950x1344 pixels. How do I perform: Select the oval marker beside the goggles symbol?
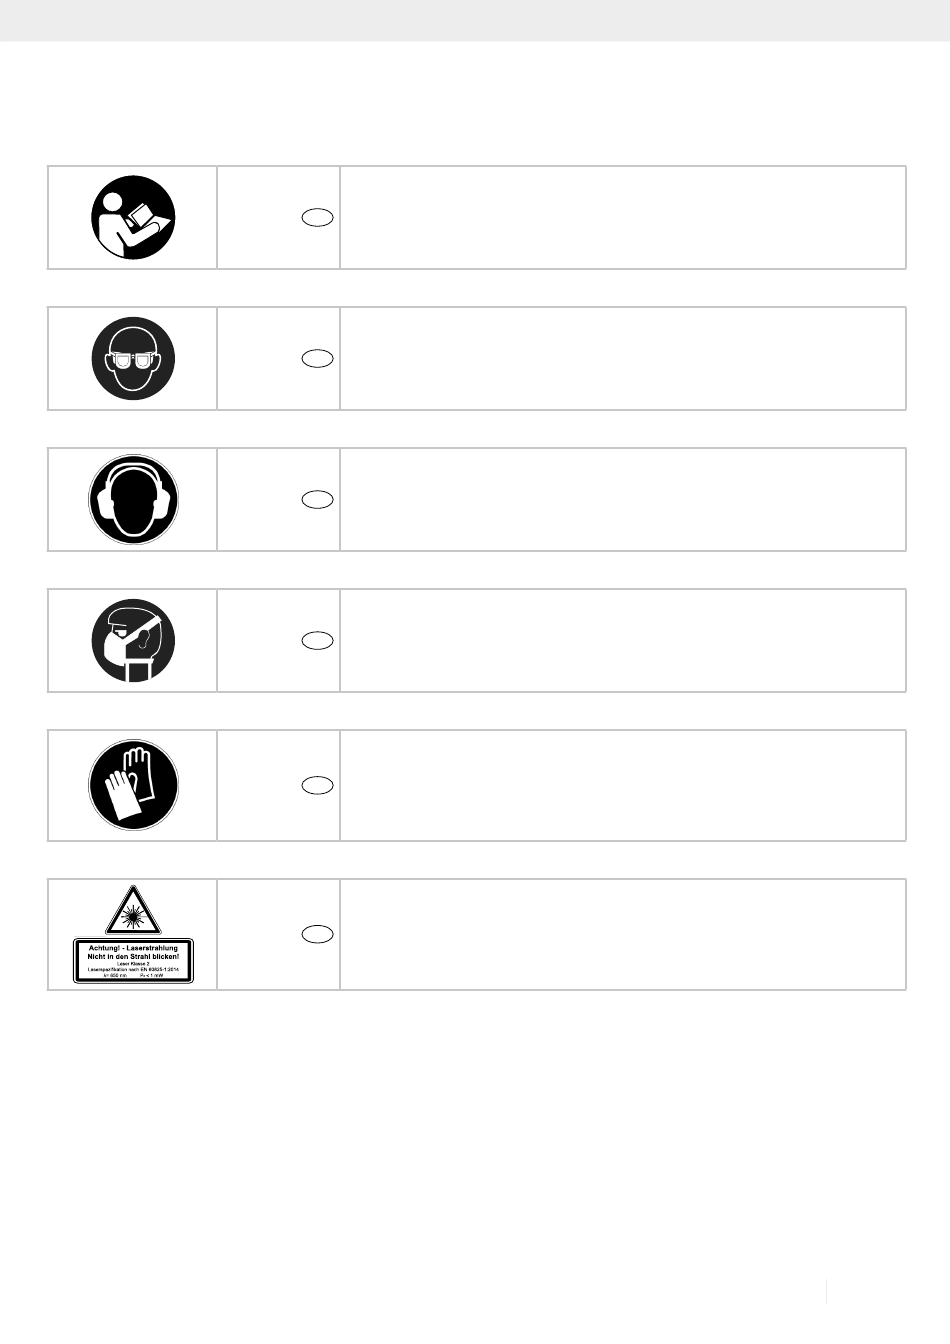point(317,359)
